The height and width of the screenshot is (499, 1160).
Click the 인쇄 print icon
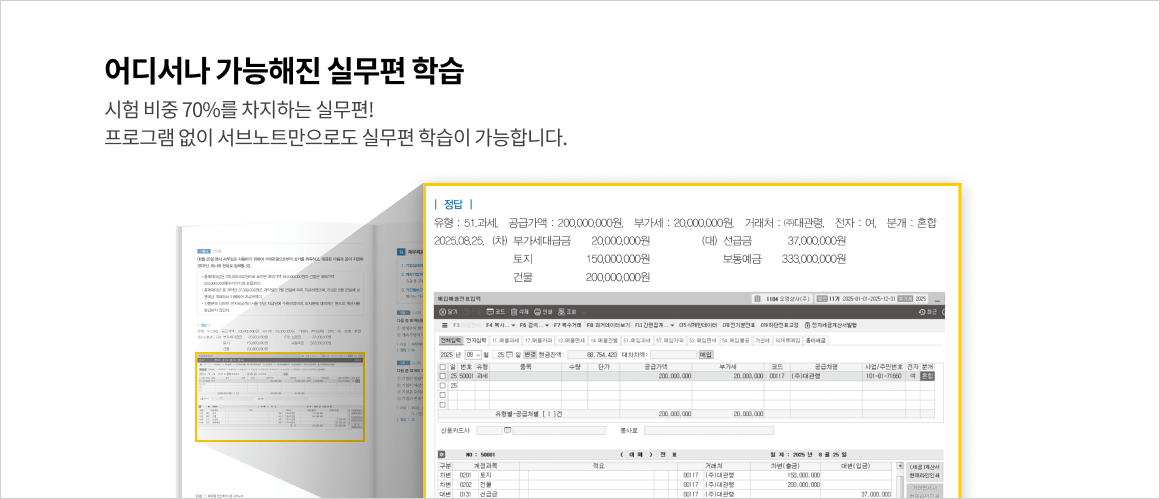537,312
